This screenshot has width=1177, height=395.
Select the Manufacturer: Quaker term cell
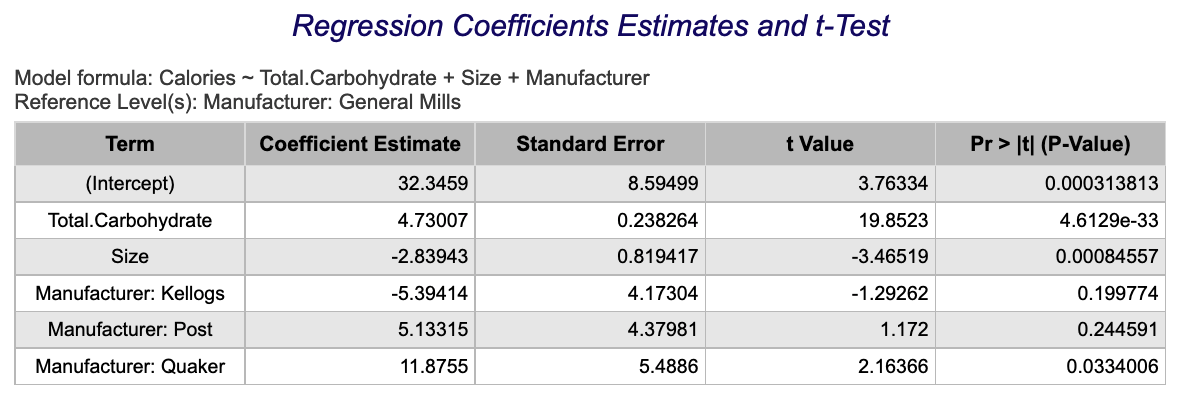tap(130, 366)
